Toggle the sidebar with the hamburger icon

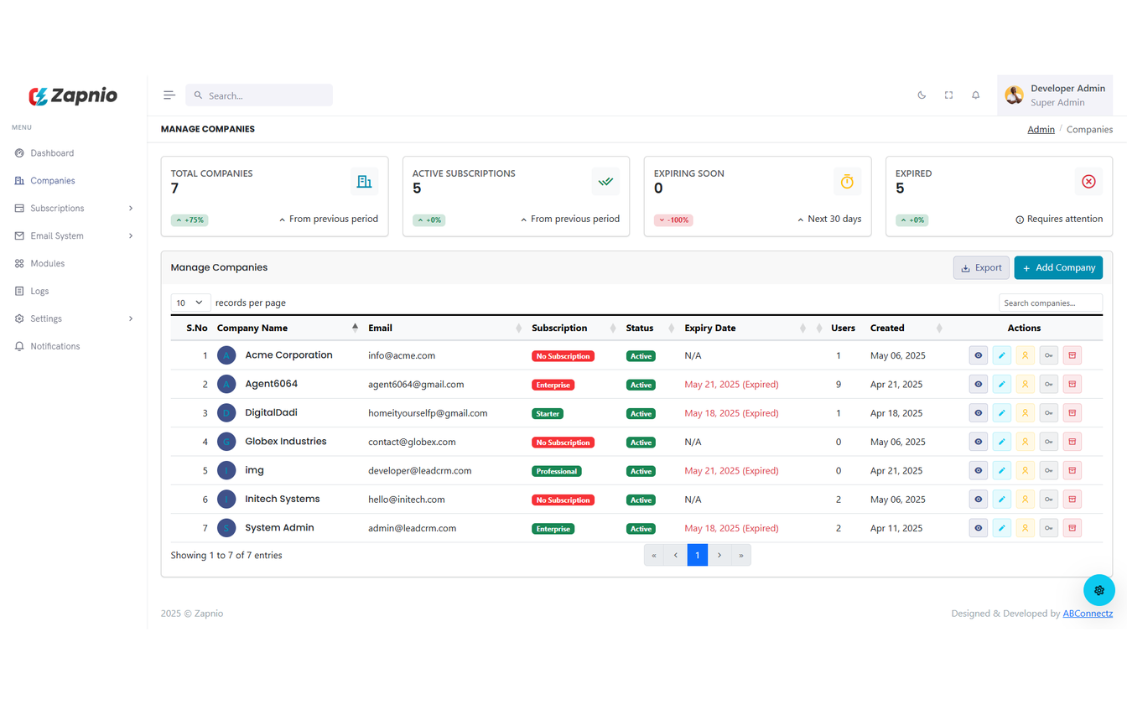click(x=169, y=96)
